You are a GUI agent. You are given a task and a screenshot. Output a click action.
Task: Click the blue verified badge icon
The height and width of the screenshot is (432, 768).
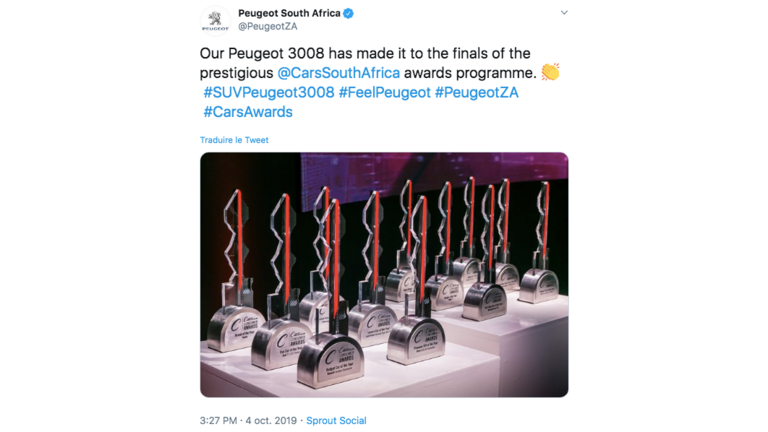(x=349, y=13)
